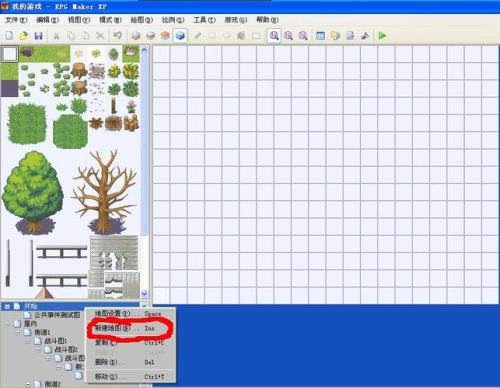
Task: Select the Pencil drawing tool
Action: point(197,35)
